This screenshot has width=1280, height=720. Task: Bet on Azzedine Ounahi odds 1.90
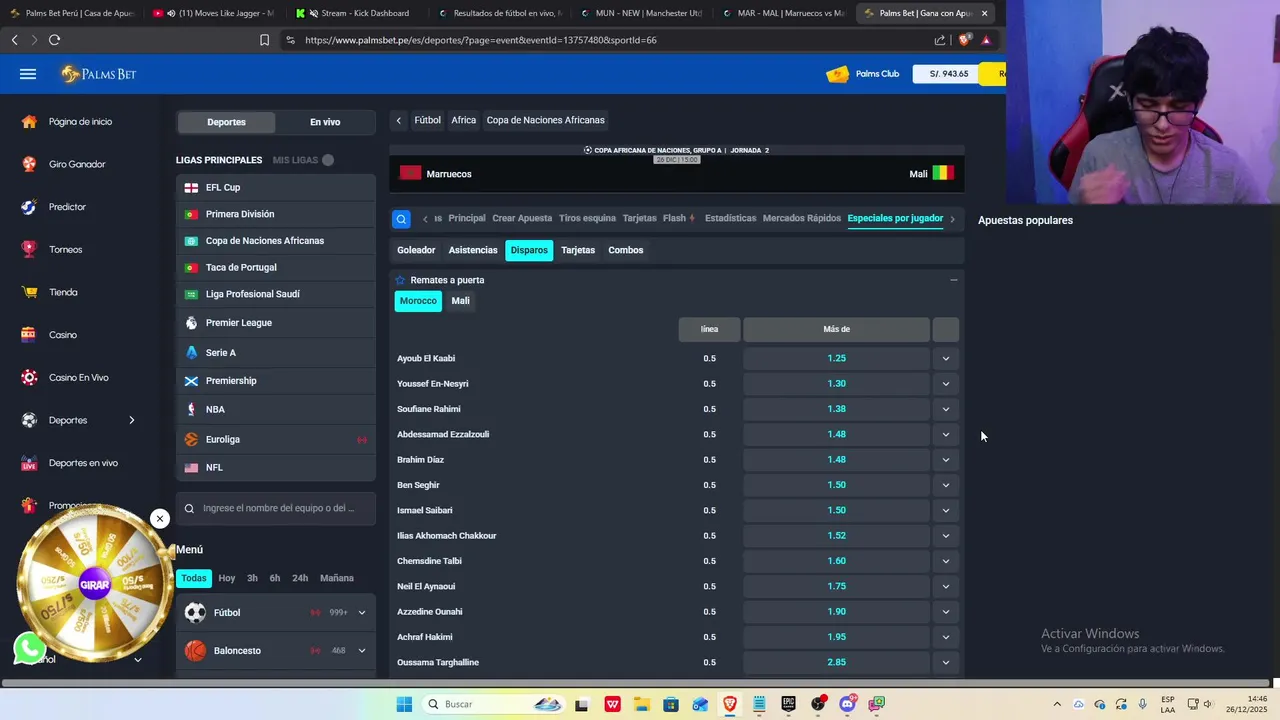(836, 612)
